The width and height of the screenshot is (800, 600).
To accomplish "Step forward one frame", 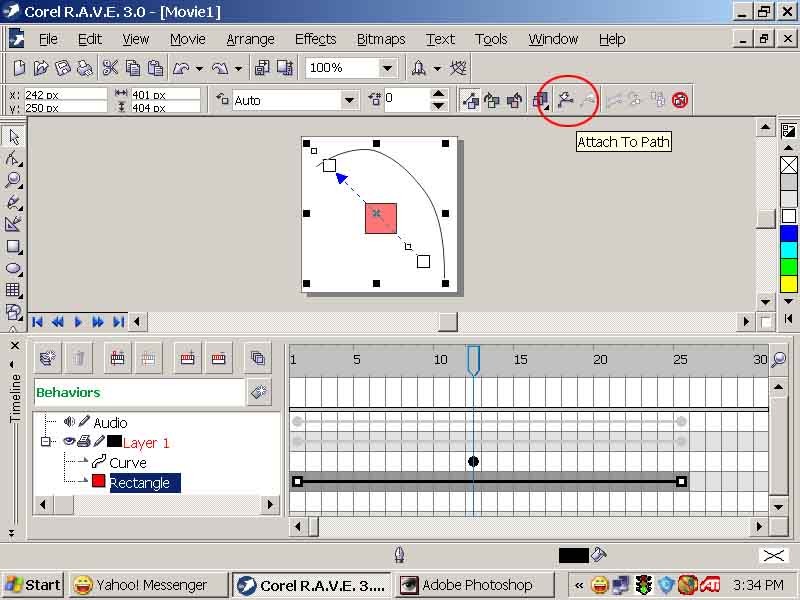I will [x=97, y=322].
